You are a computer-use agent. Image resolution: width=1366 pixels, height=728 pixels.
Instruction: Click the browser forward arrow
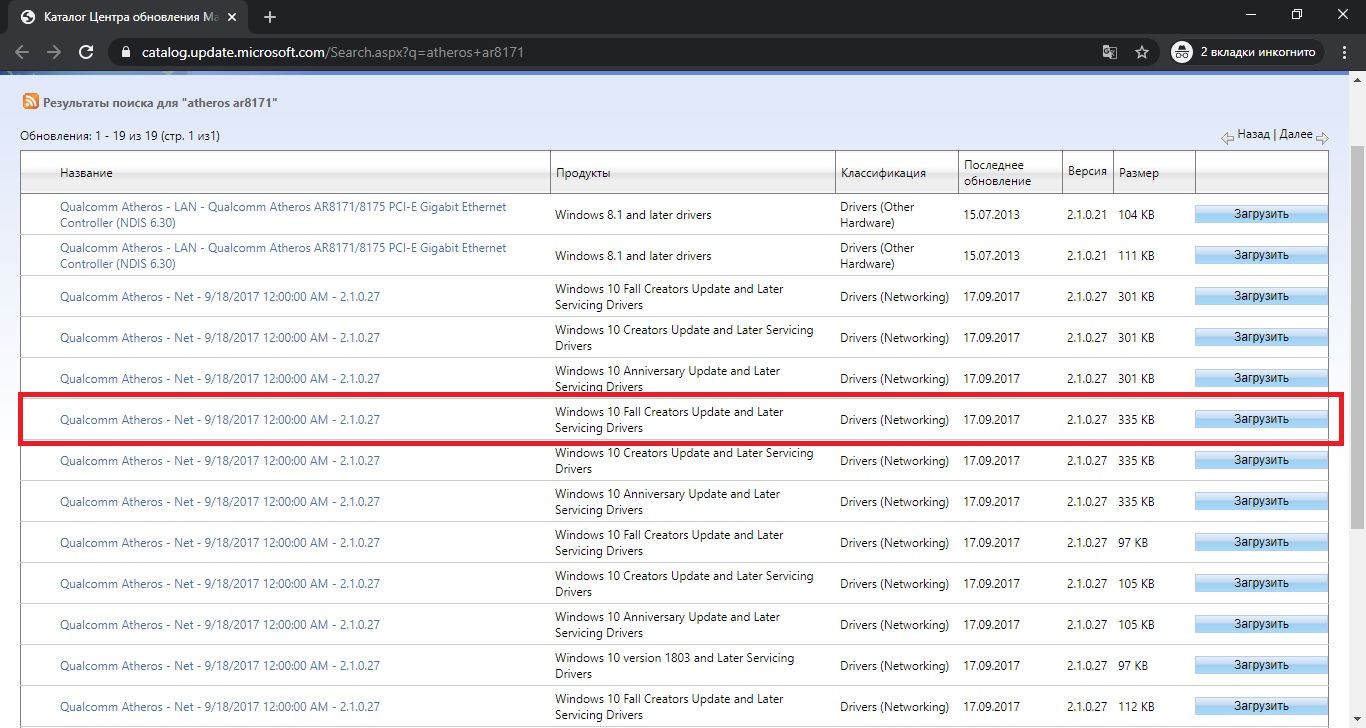tap(54, 52)
